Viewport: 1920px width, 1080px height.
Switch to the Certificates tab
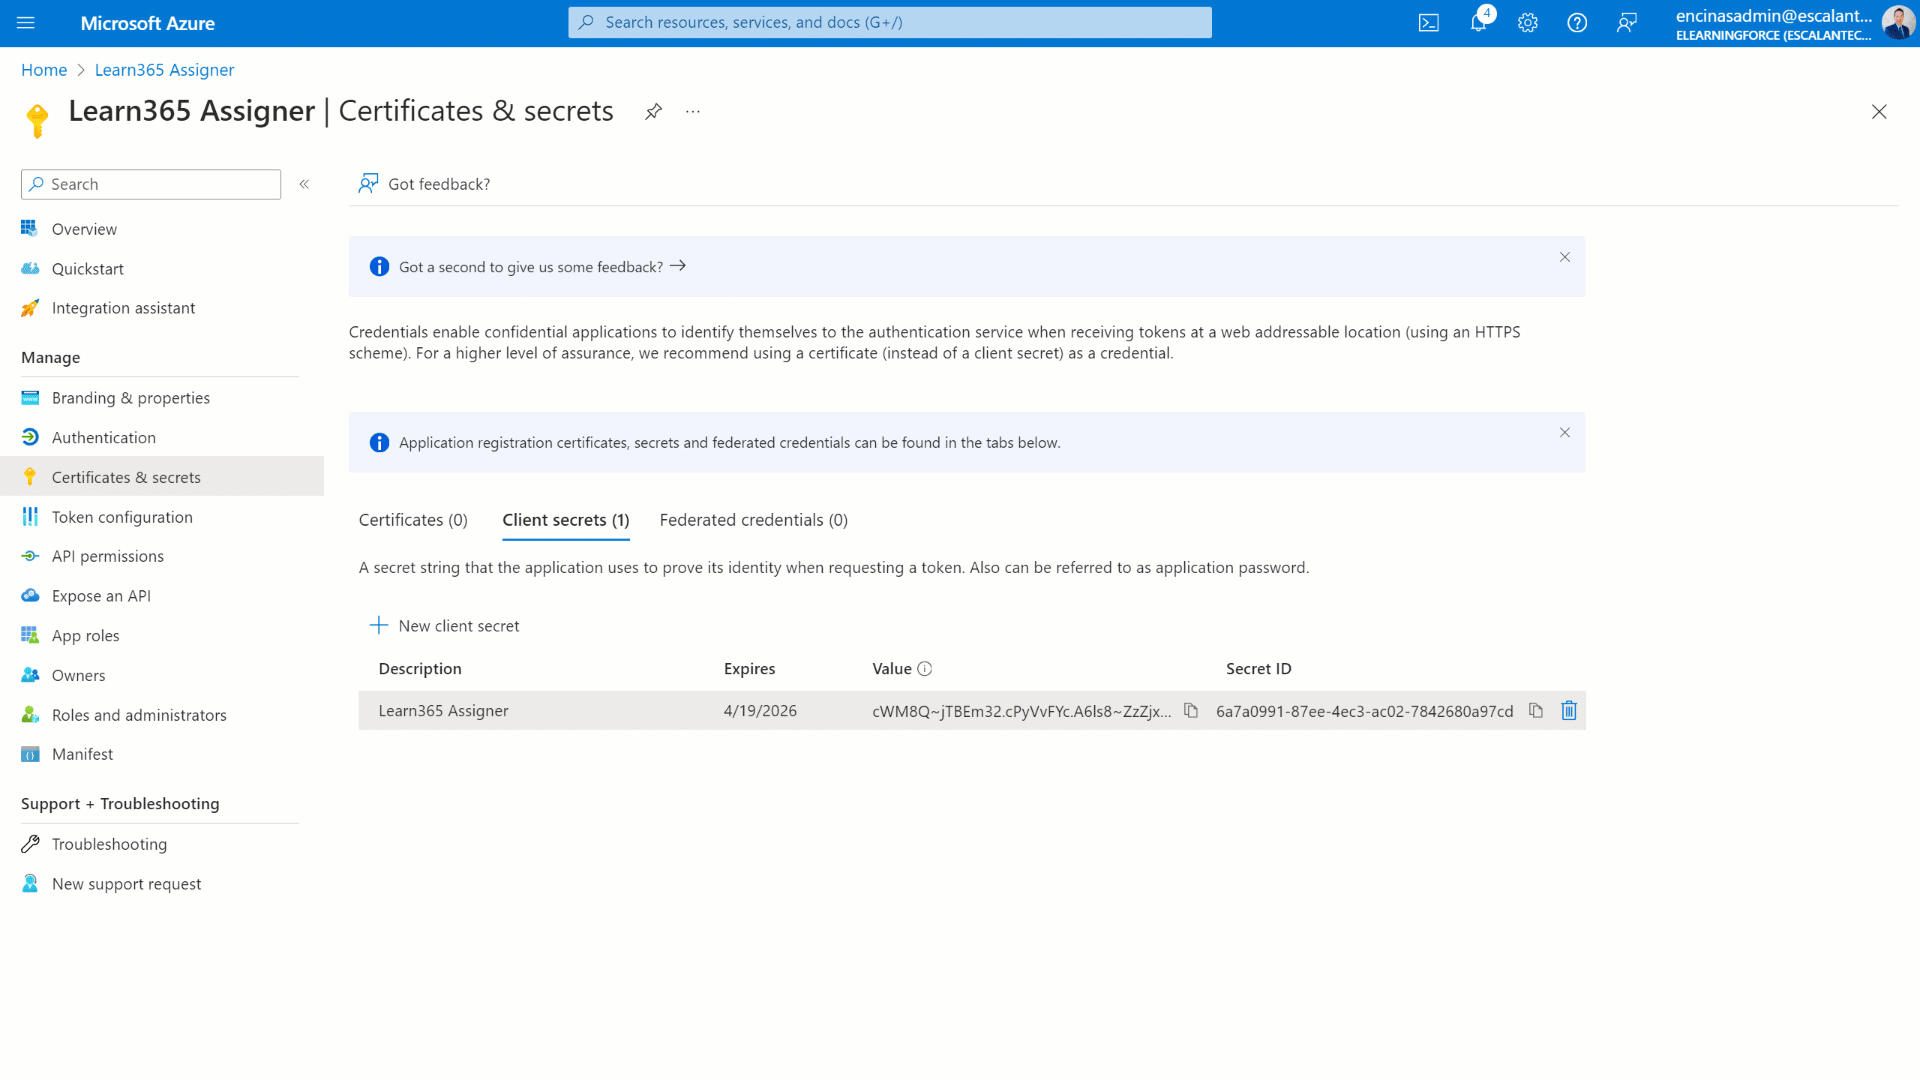coord(413,519)
